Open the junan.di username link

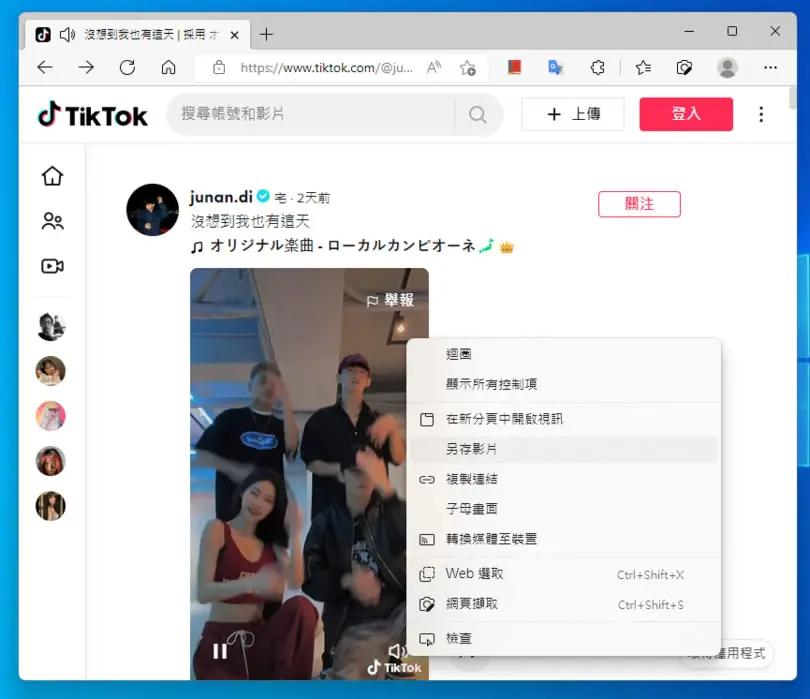(221, 197)
